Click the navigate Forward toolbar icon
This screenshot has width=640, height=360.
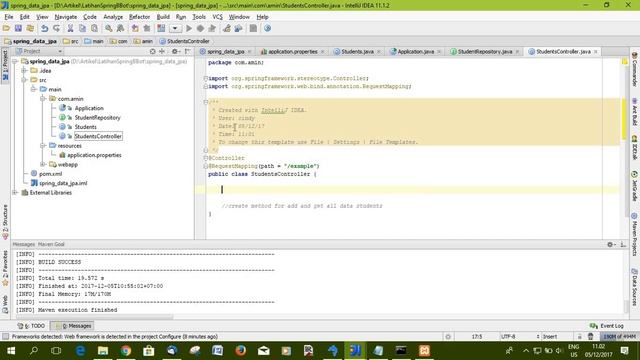147,28
